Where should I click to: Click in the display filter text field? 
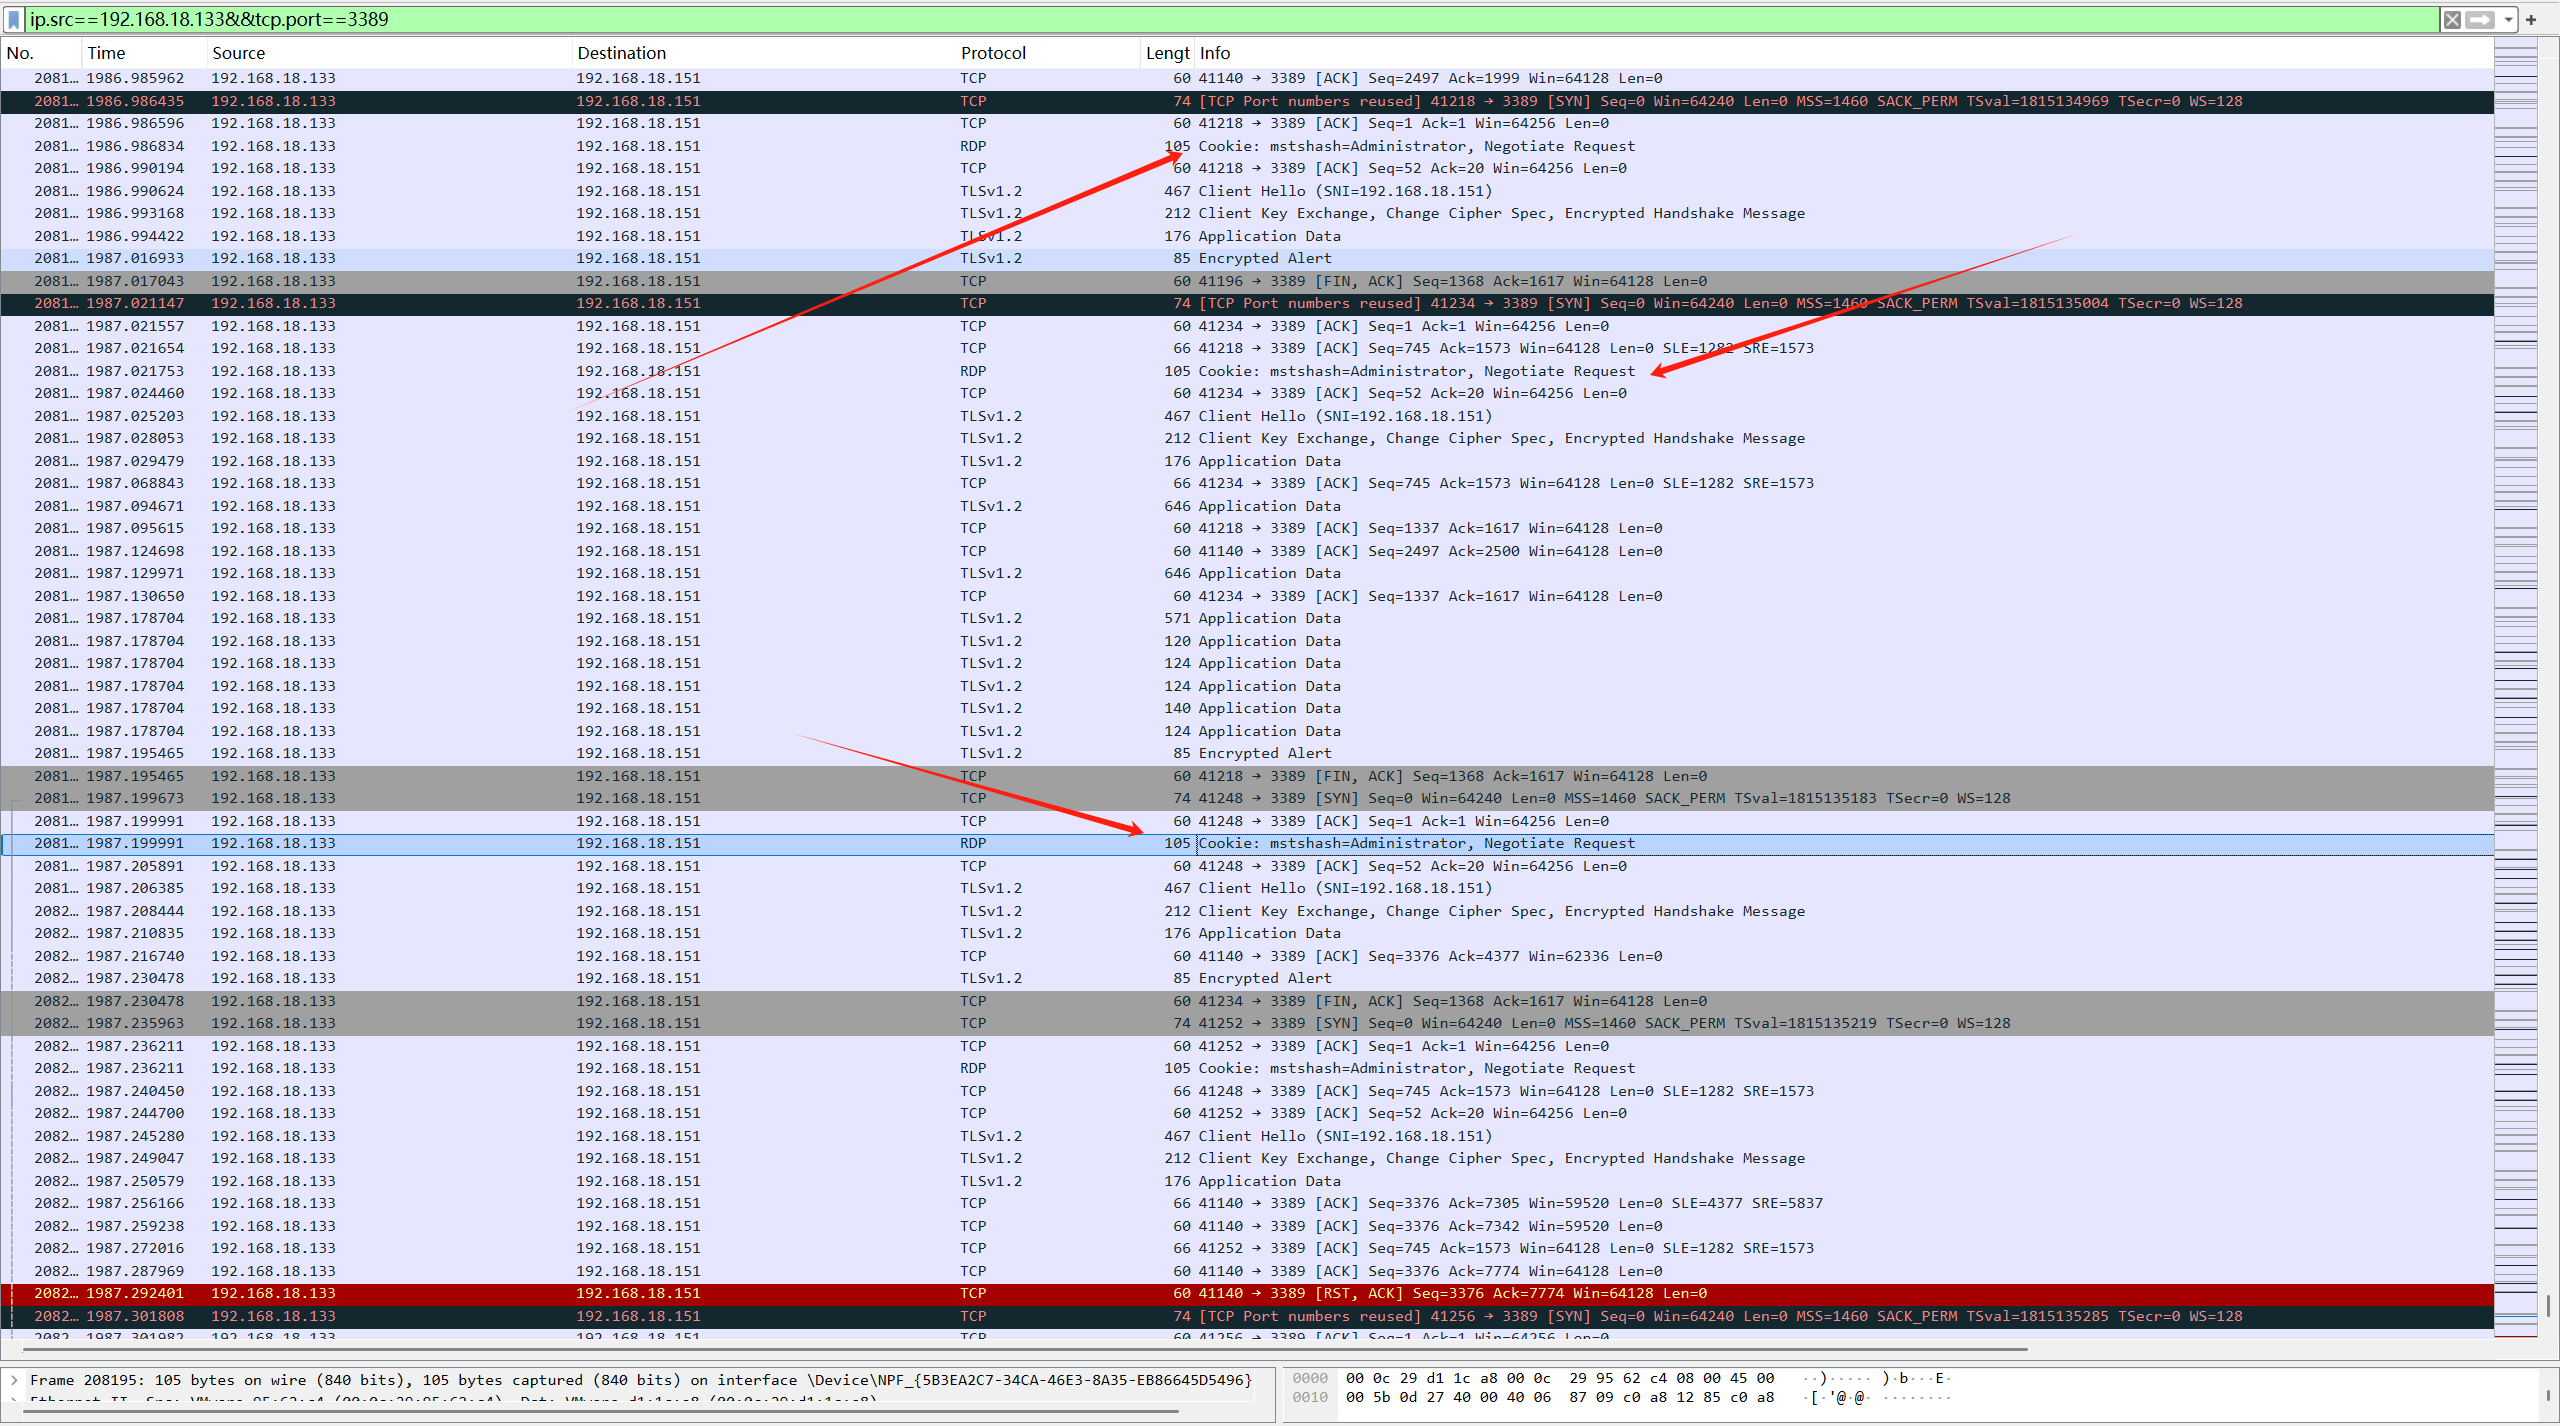click(x=1200, y=19)
